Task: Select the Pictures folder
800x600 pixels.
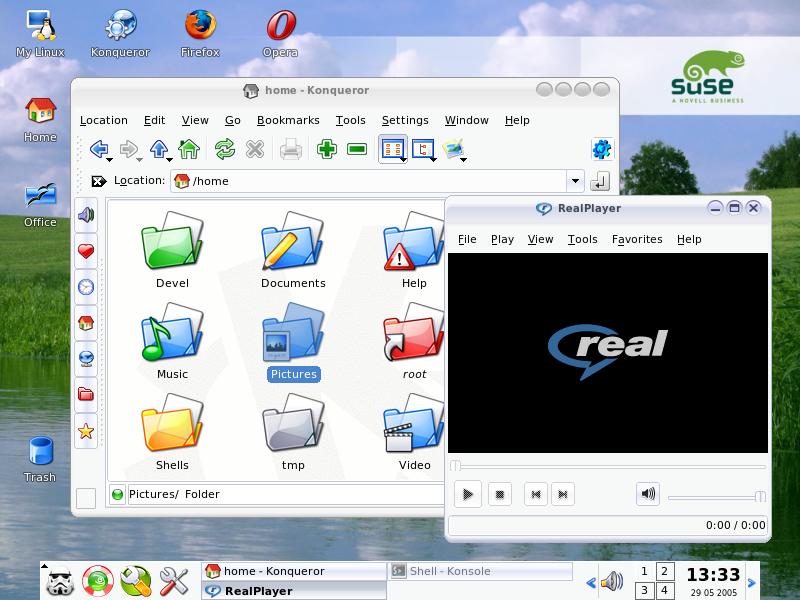Action: [293, 341]
